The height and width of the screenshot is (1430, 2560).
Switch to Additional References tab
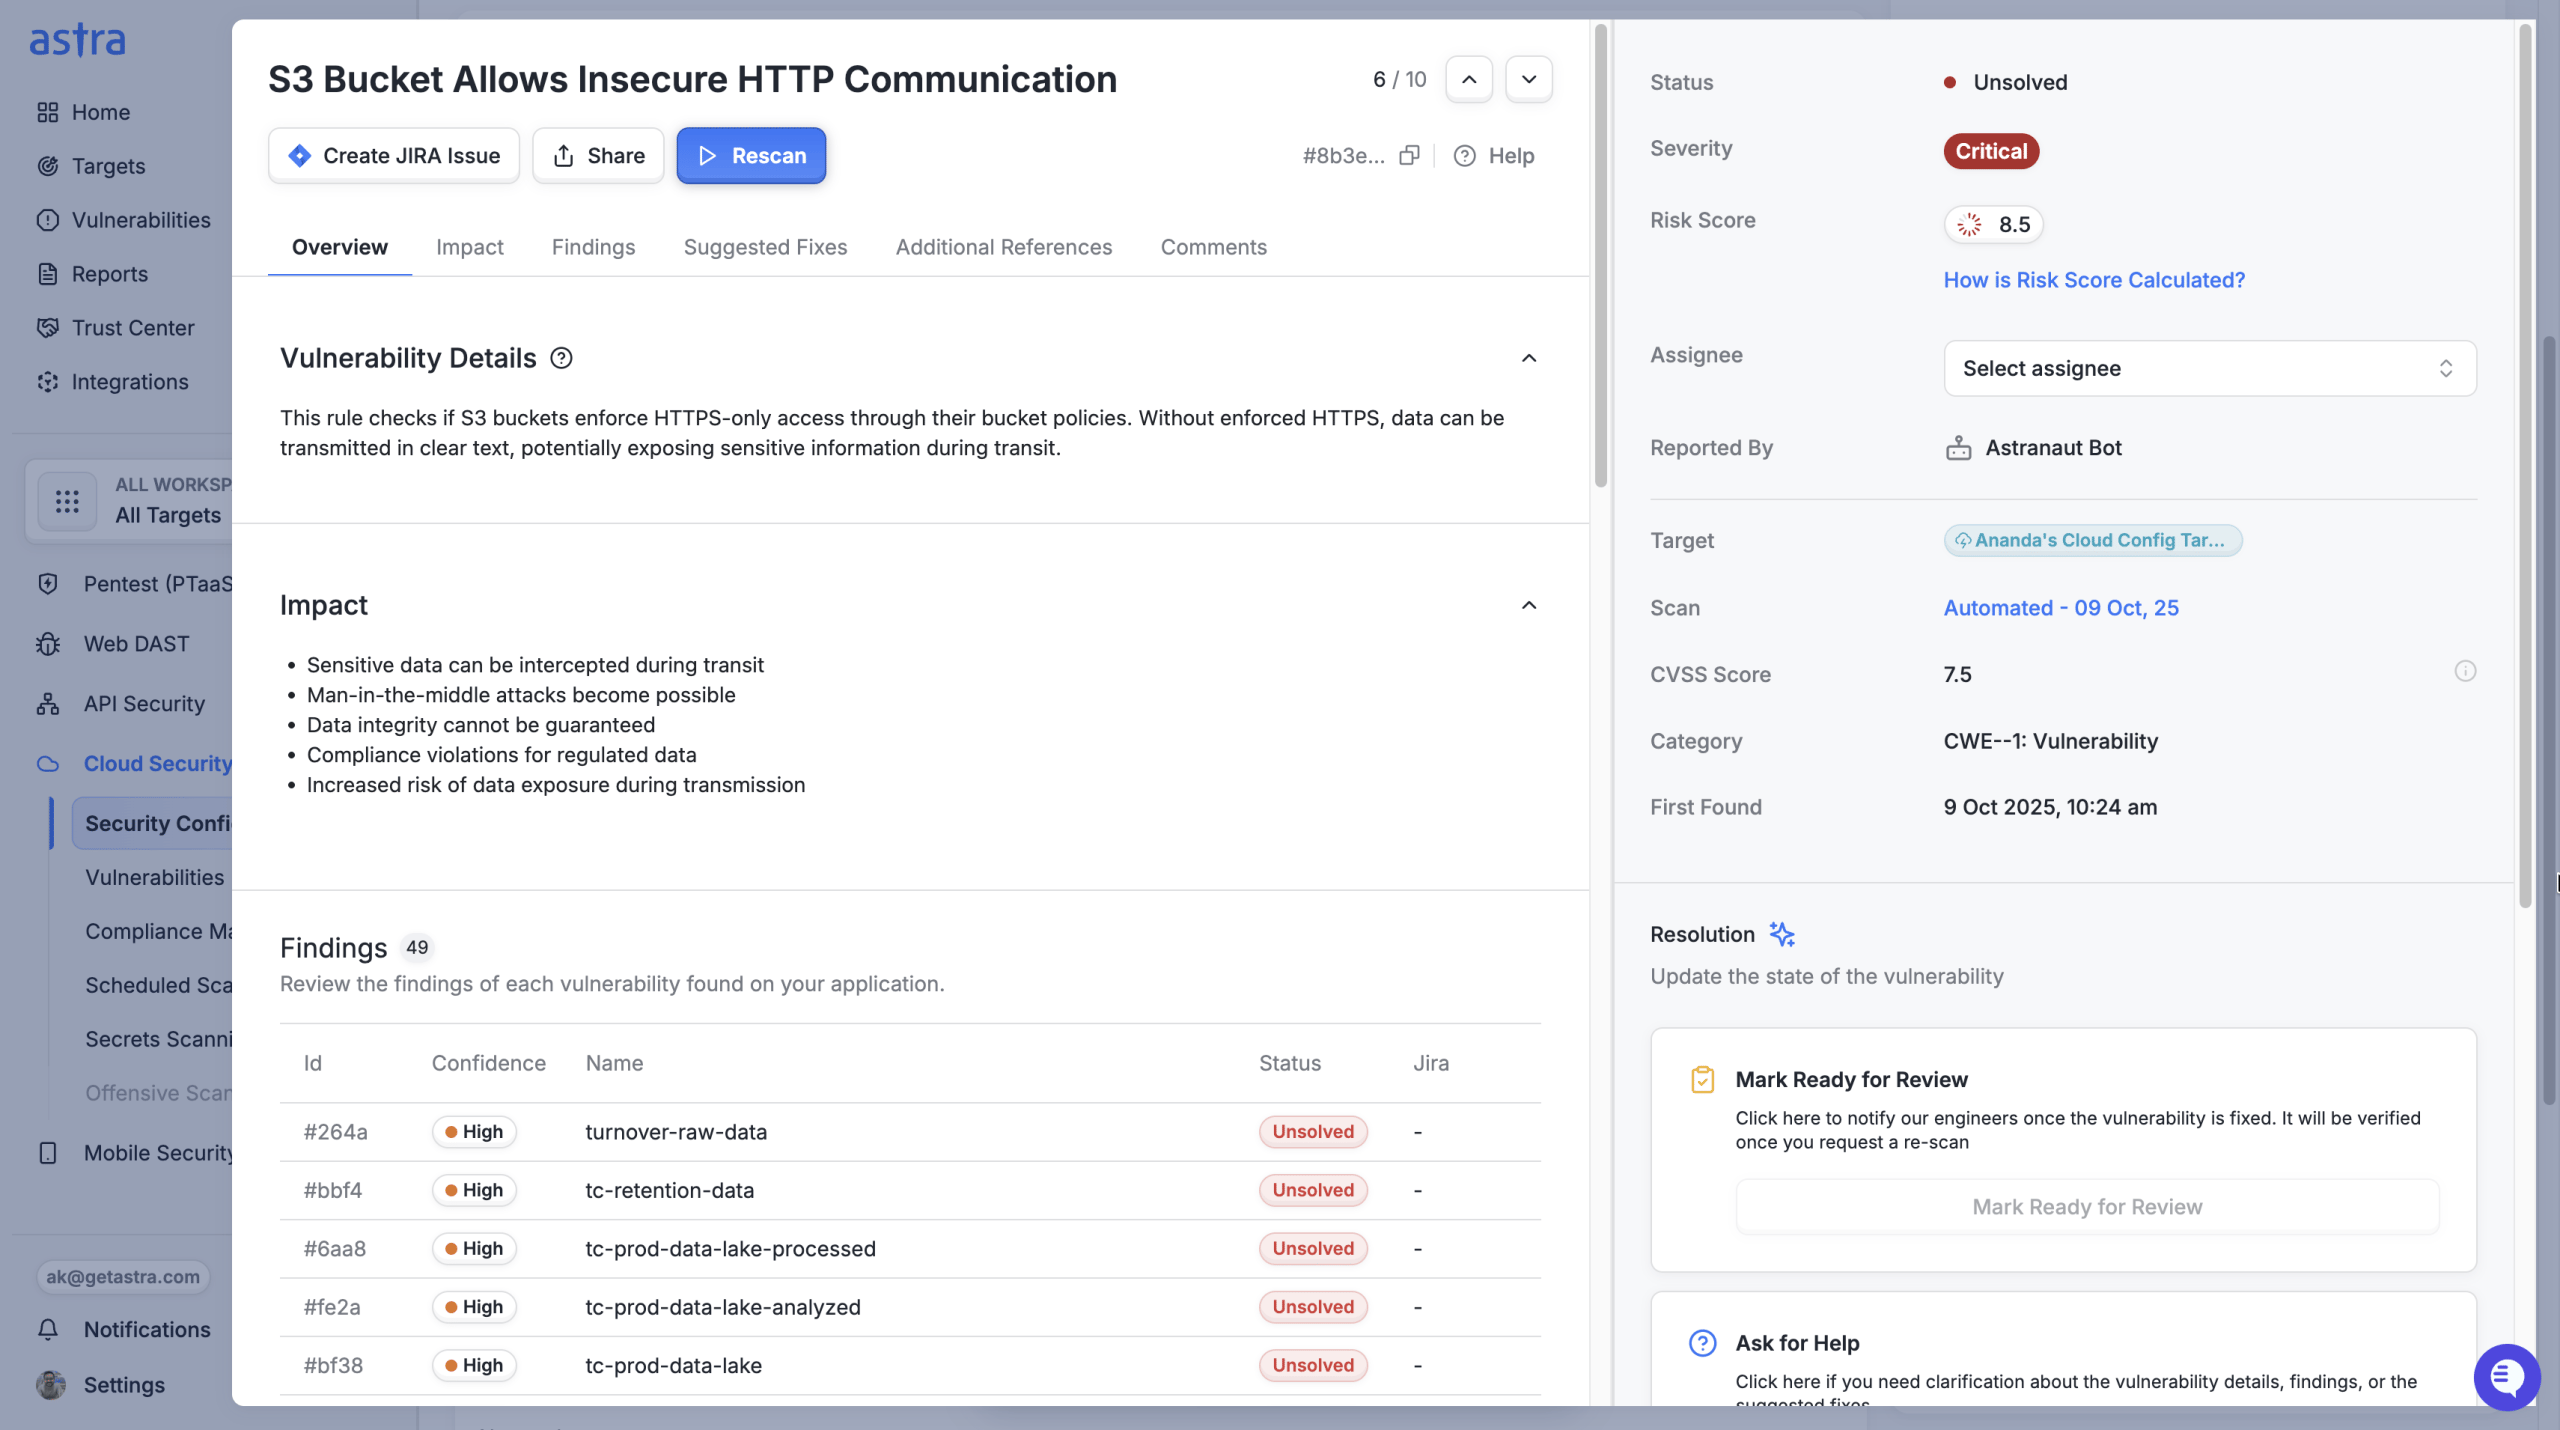tap(1004, 247)
